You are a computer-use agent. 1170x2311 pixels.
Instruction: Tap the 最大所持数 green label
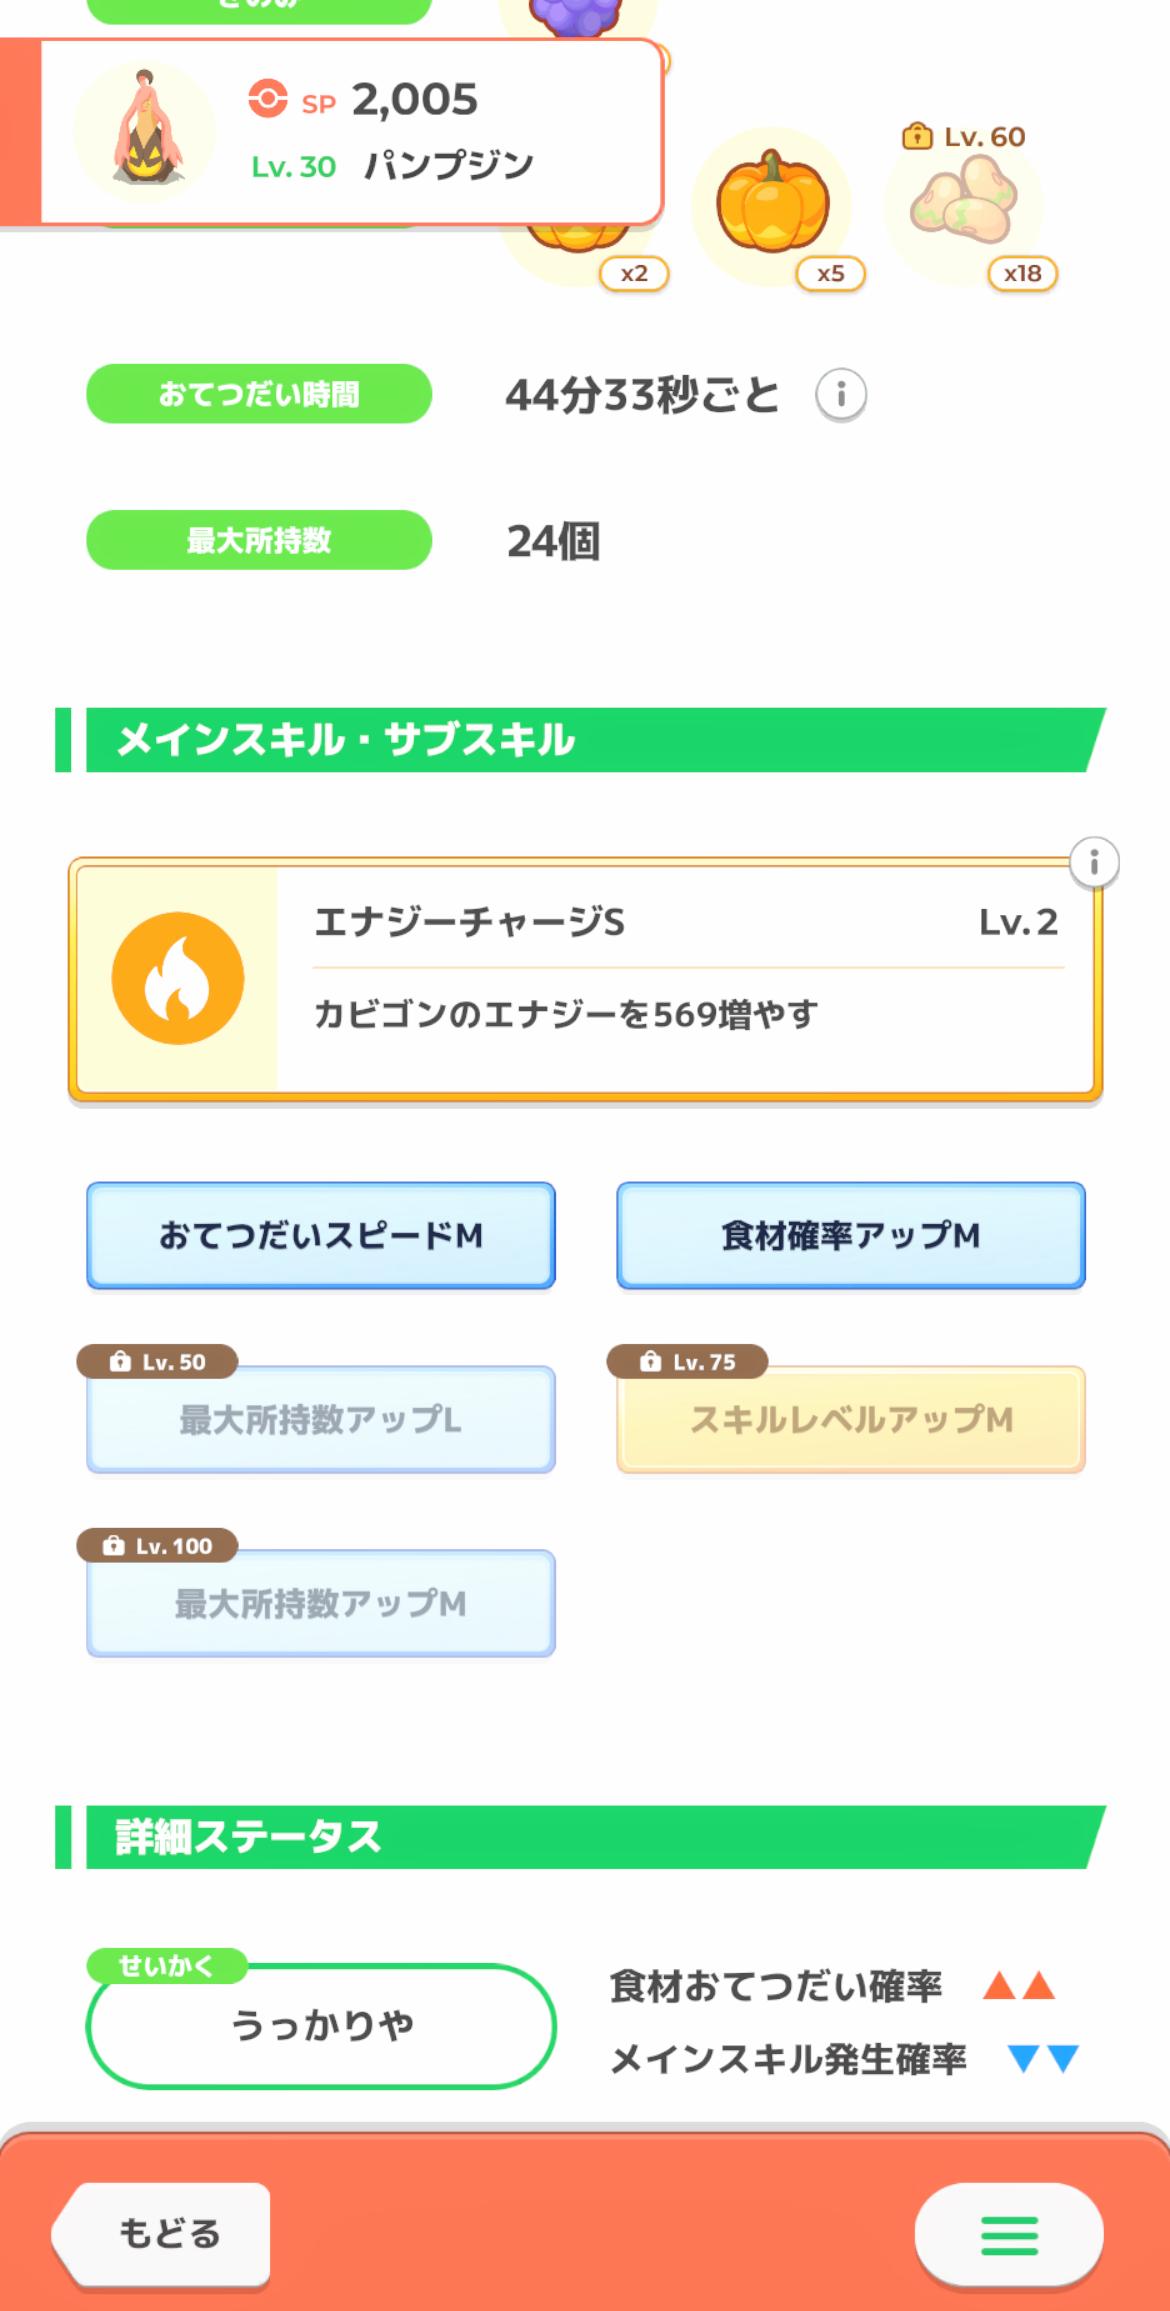(x=259, y=540)
